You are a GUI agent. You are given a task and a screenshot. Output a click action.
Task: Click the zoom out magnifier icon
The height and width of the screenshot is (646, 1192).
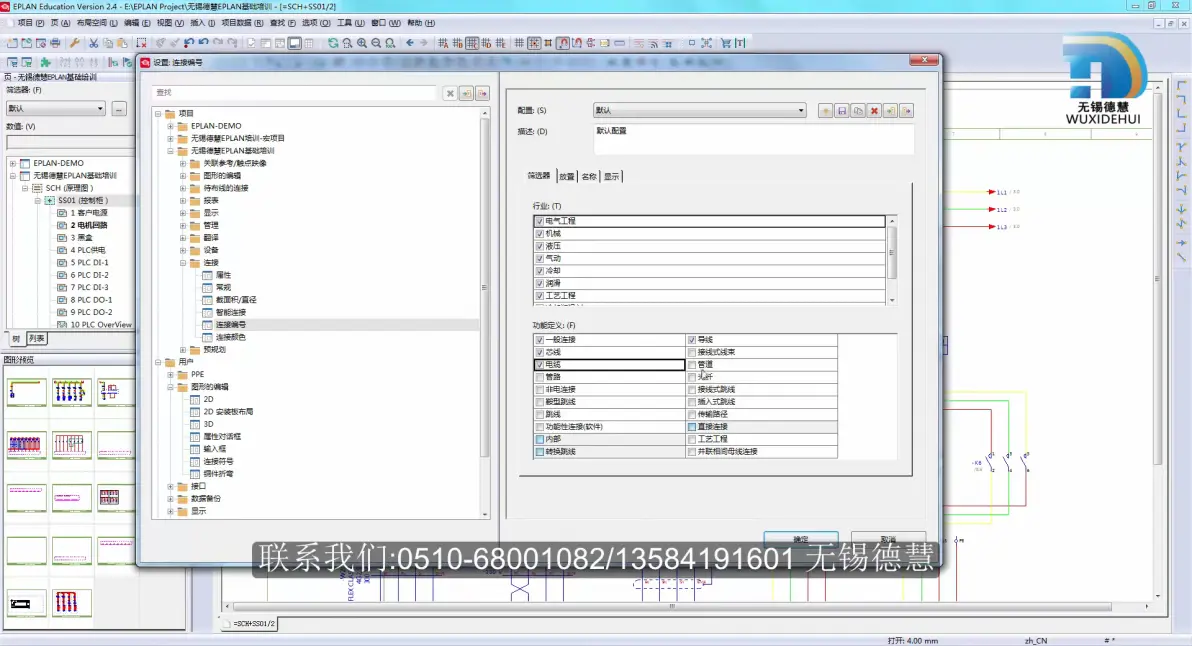point(376,43)
